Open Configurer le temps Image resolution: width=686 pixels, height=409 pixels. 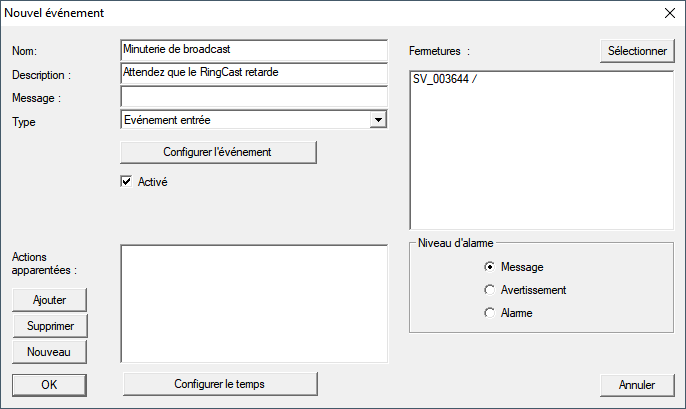click(x=219, y=384)
